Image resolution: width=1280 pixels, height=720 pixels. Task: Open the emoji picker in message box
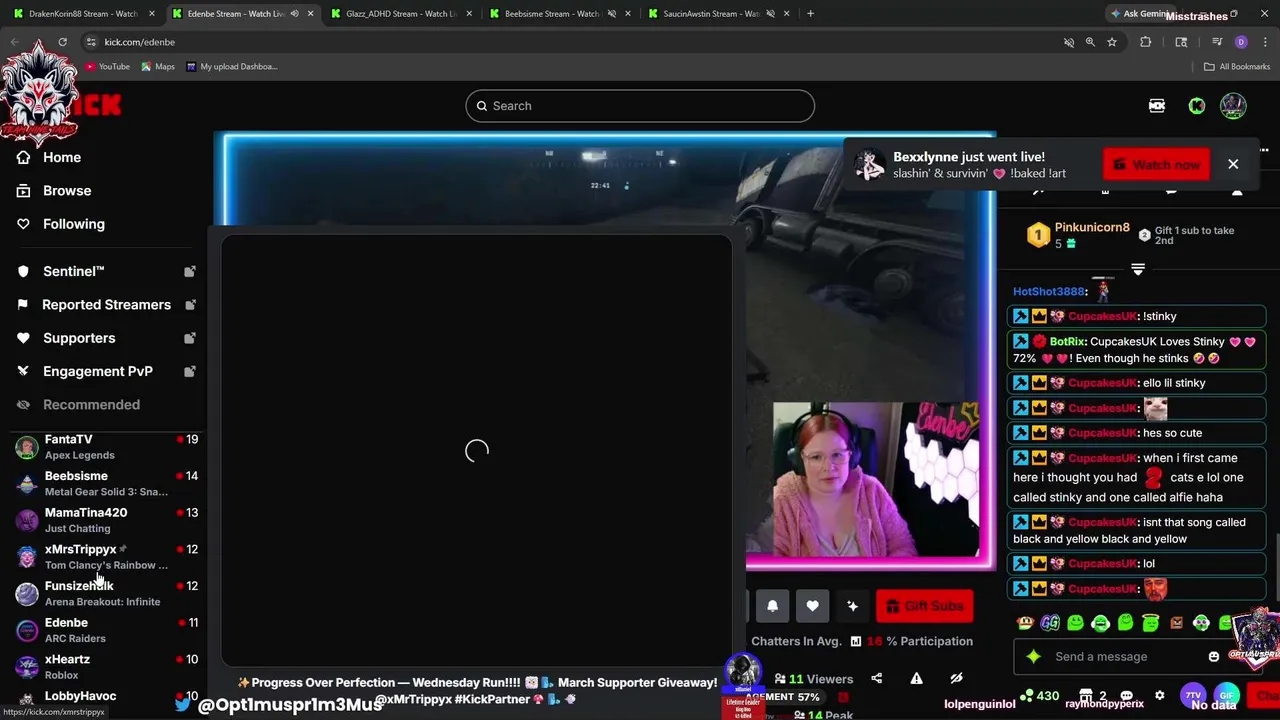pyautogui.click(x=1214, y=657)
